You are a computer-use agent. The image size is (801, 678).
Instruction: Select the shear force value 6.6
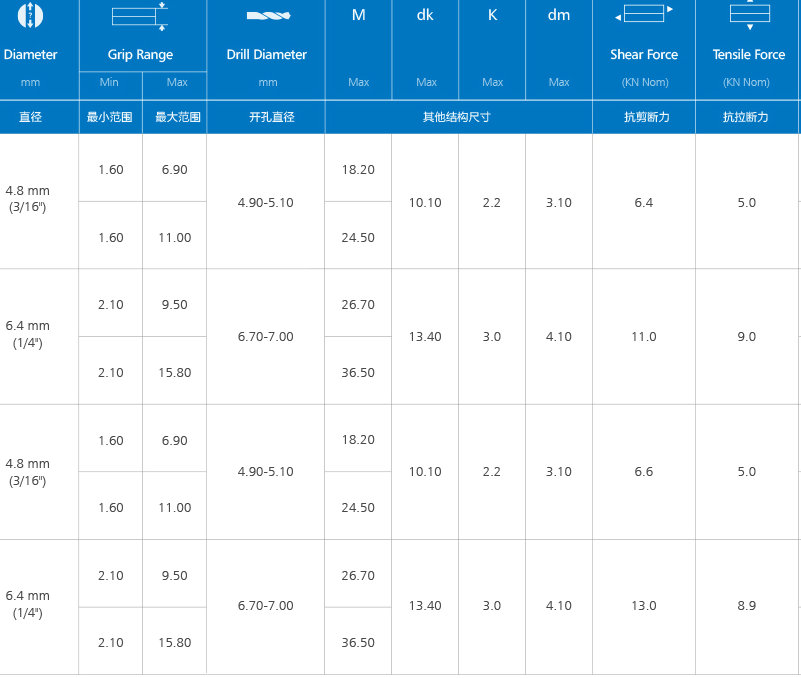coord(644,472)
